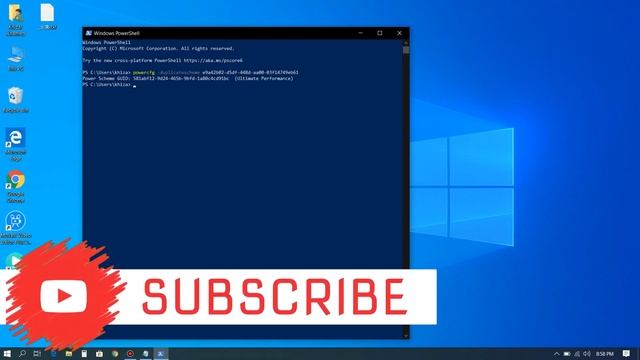Open Microsoft Store from the taskbar

(99, 353)
